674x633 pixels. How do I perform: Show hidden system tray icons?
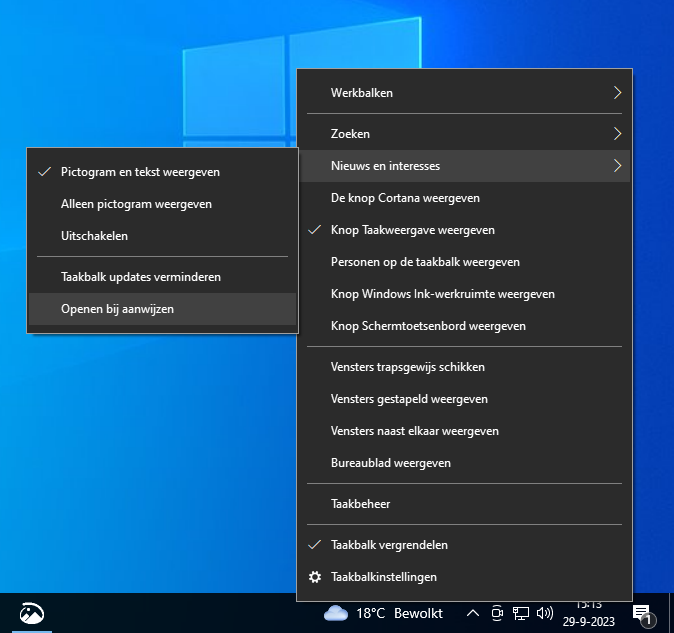pos(473,613)
